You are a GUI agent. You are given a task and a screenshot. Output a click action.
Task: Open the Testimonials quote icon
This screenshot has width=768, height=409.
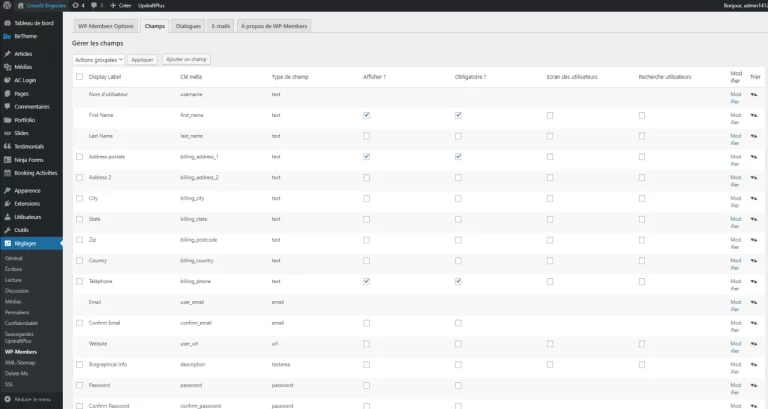click(x=7, y=146)
